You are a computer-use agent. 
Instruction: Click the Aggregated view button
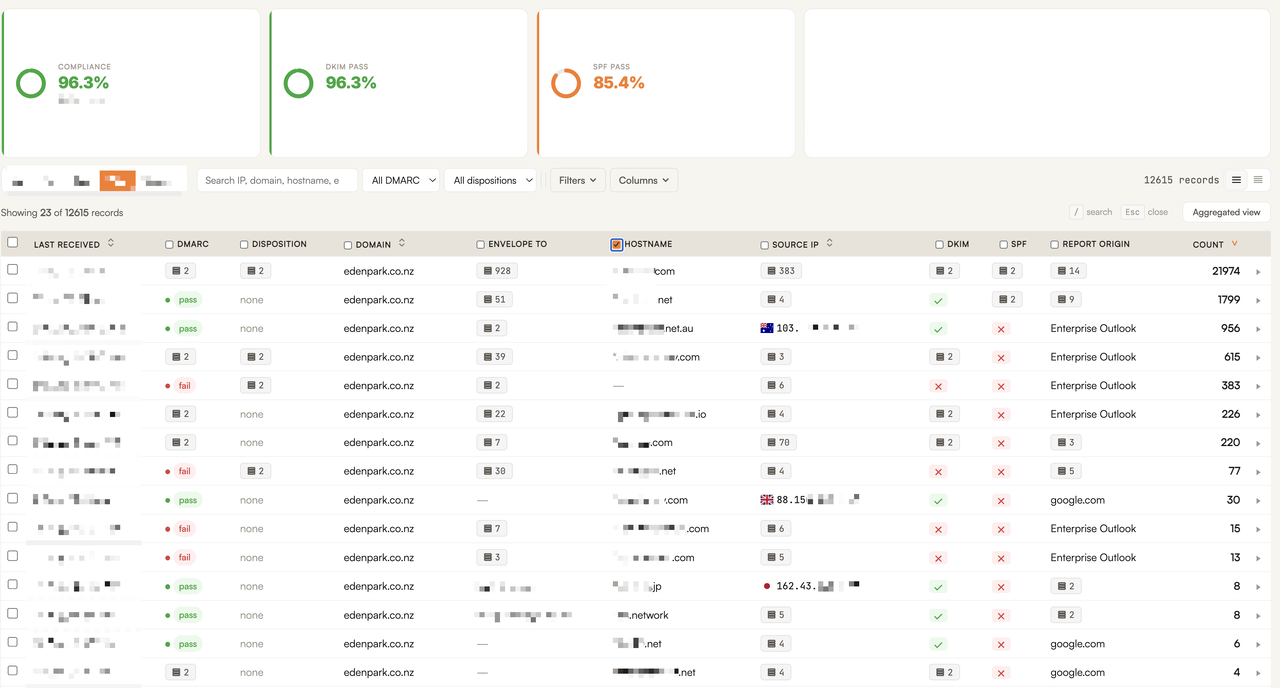pyautogui.click(x=1226, y=212)
